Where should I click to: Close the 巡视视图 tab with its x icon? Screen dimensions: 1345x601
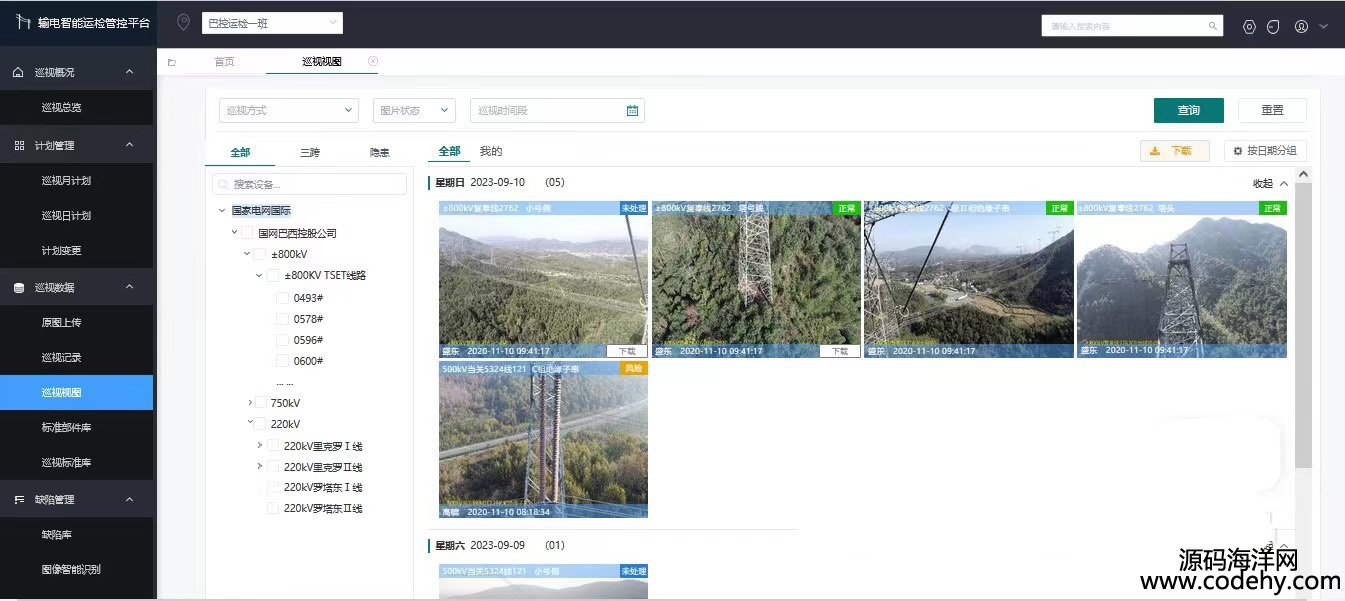373,61
